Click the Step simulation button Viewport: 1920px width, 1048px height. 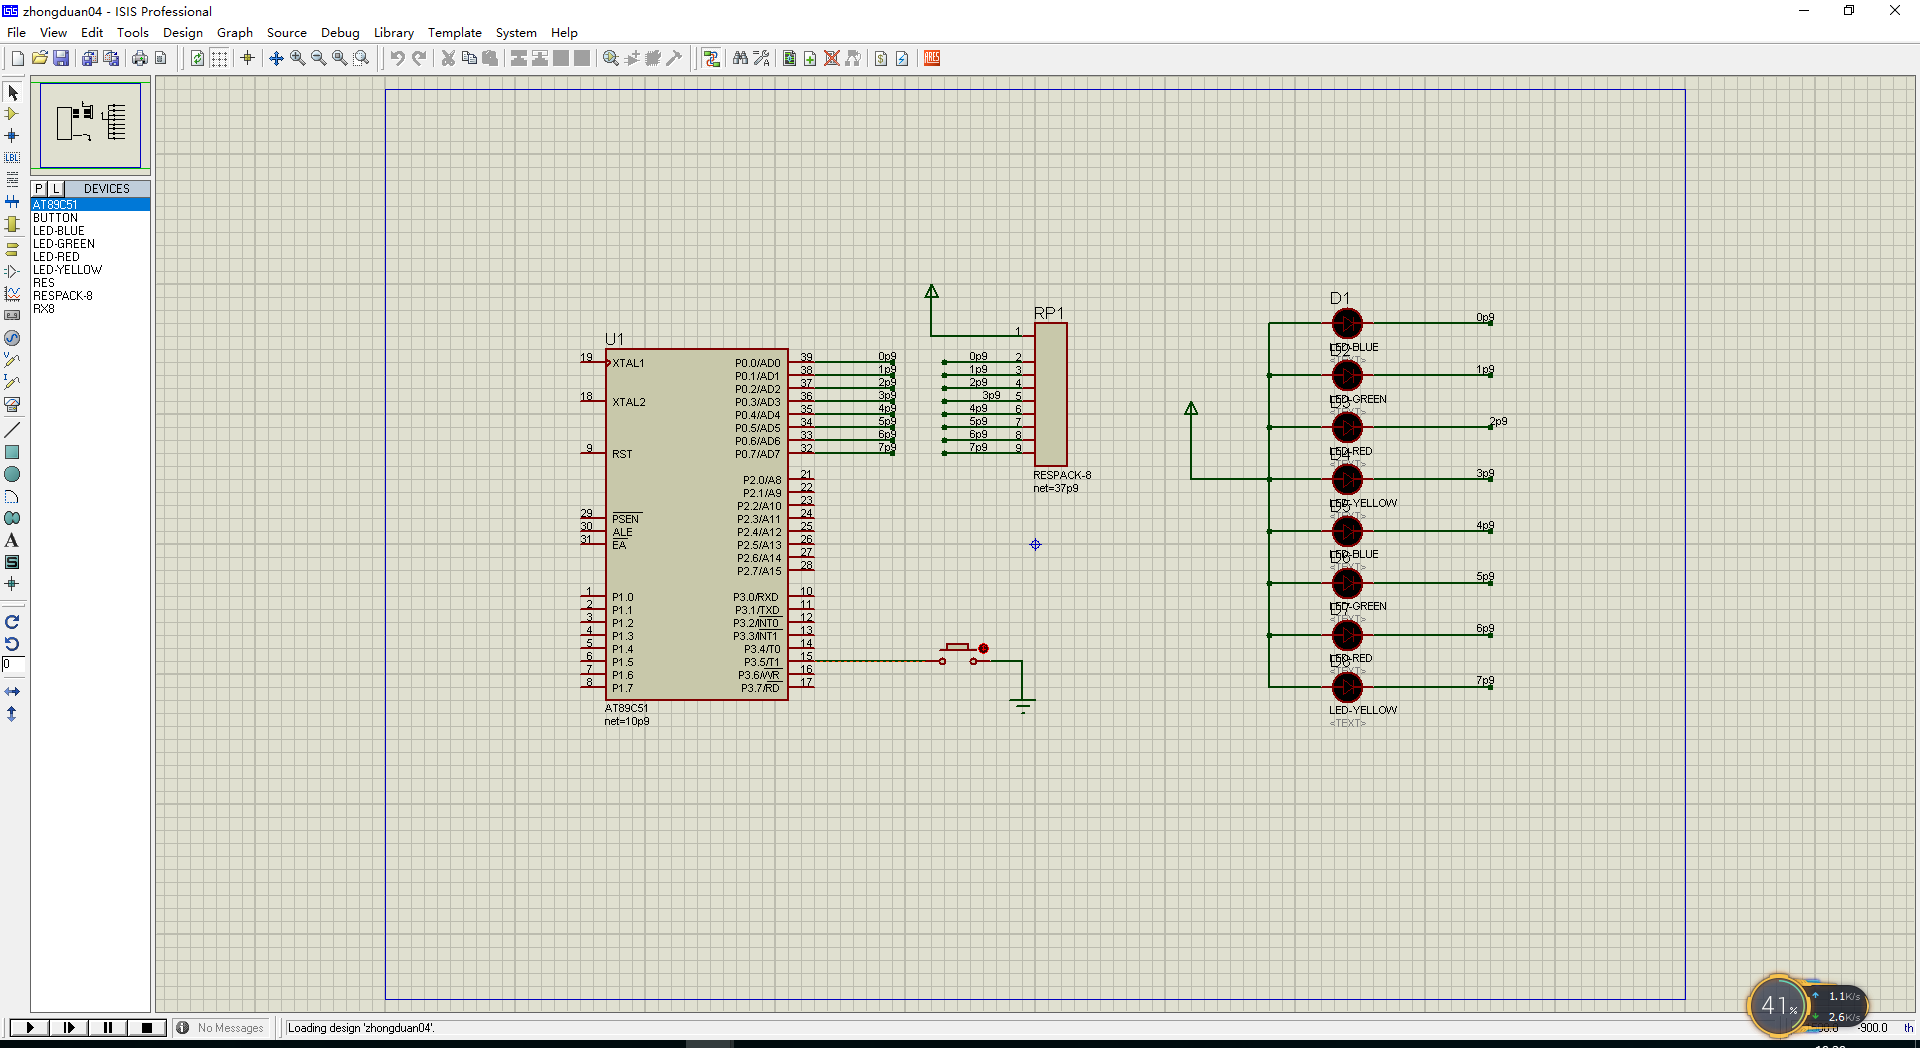(x=69, y=1027)
